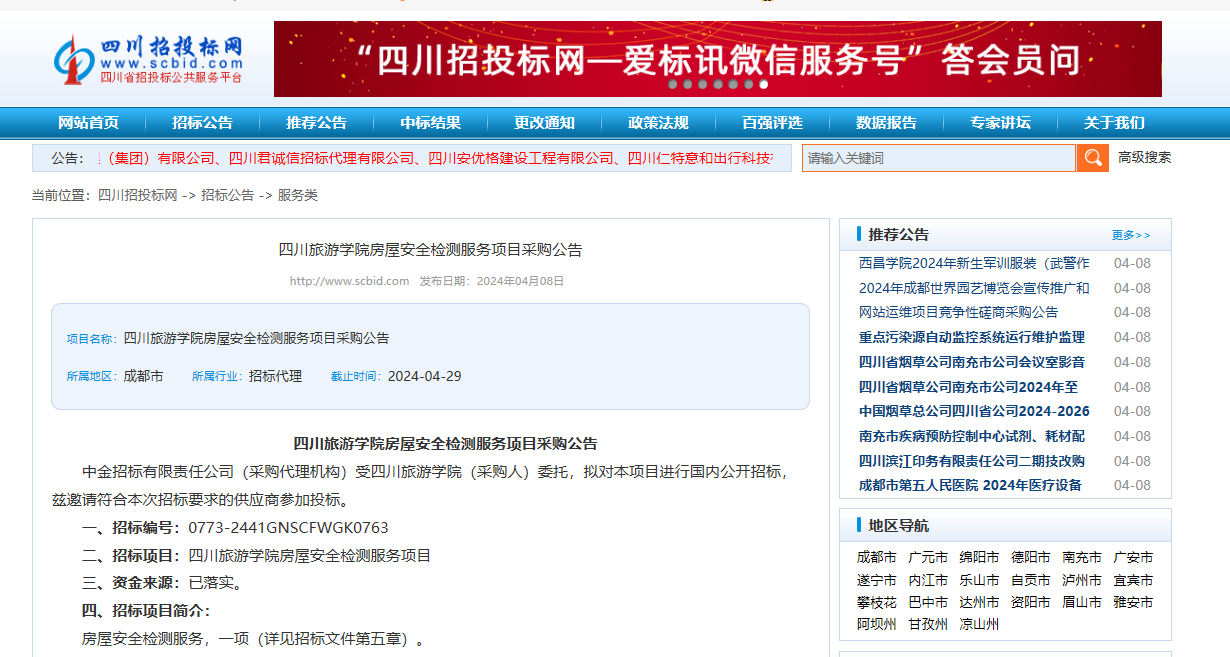Click the 招标代理 industry value
Screen dimensions: 1230x657
pyautogui.click(x=275, y=376)
